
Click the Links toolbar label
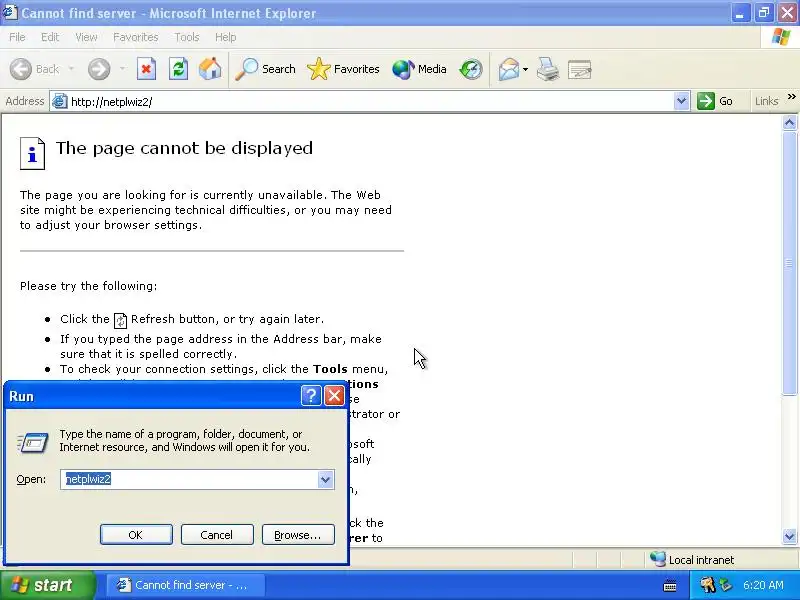coord(767,101)
